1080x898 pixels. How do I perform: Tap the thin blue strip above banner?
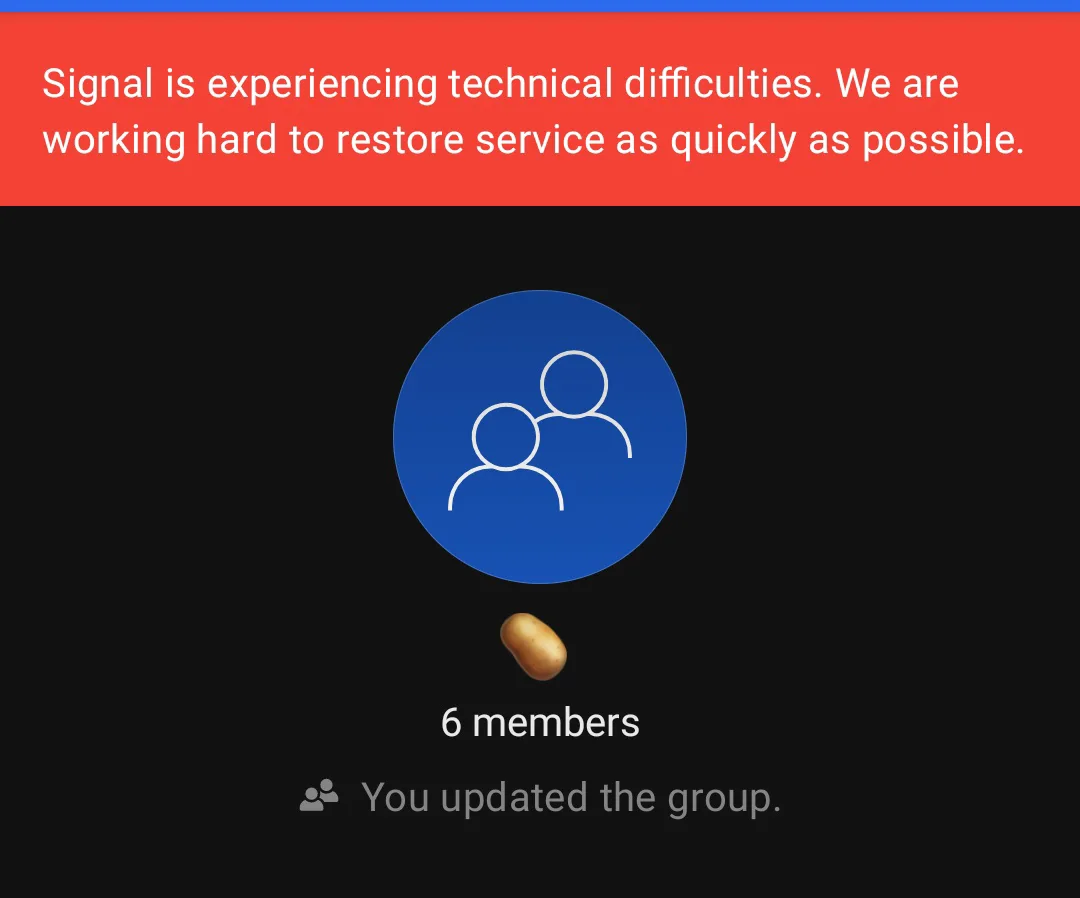[540, 6]
